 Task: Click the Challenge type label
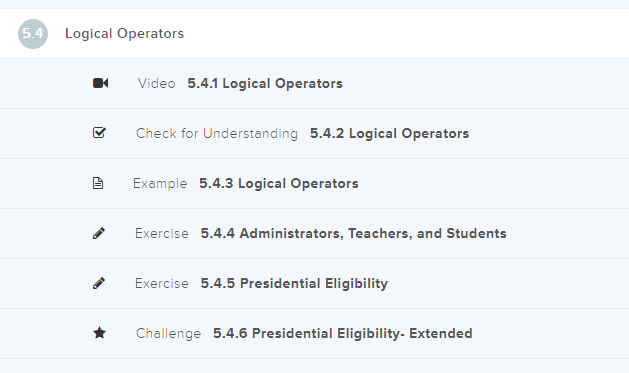point(168,333)
